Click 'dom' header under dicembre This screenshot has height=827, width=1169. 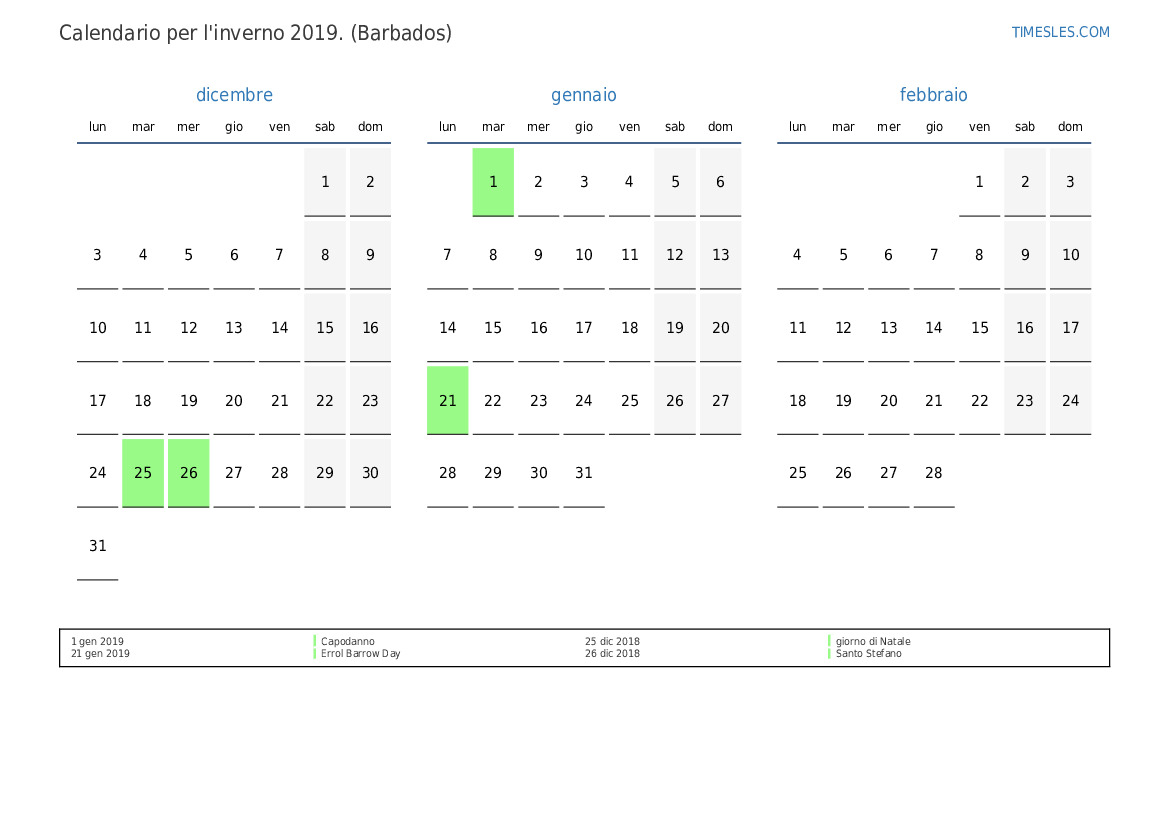(371, 127)
